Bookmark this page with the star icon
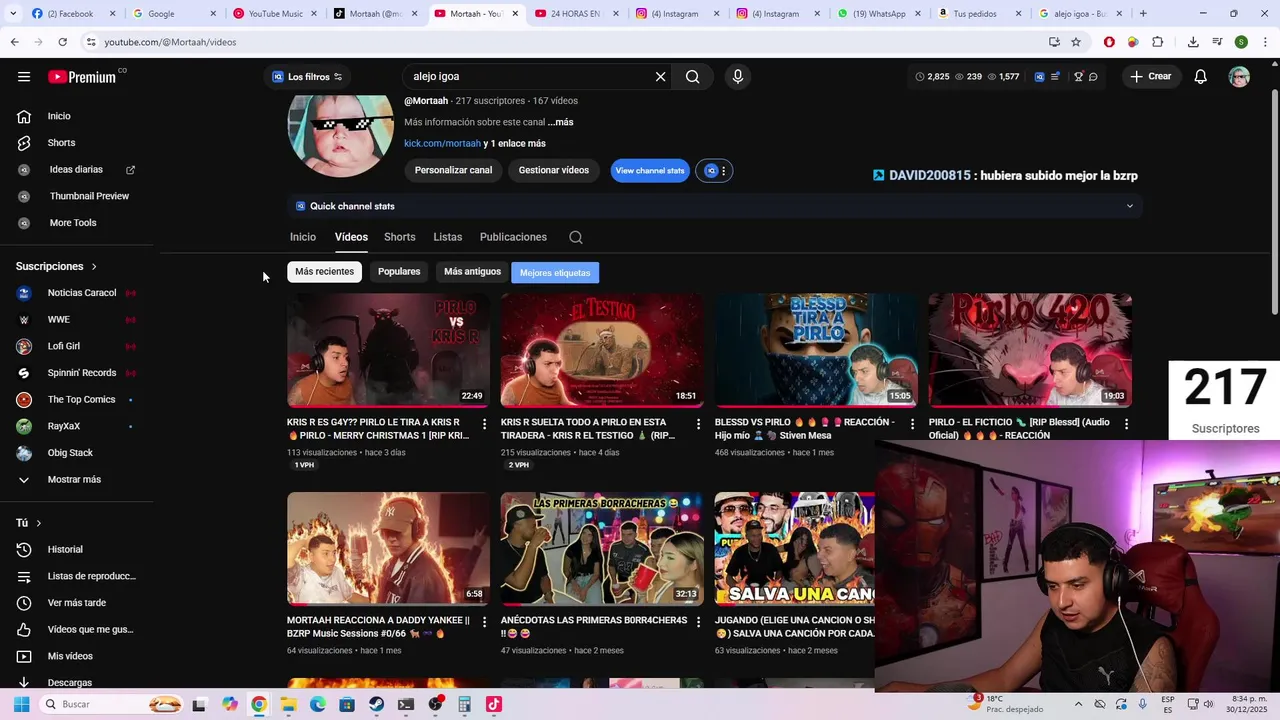 [1076, 42]
